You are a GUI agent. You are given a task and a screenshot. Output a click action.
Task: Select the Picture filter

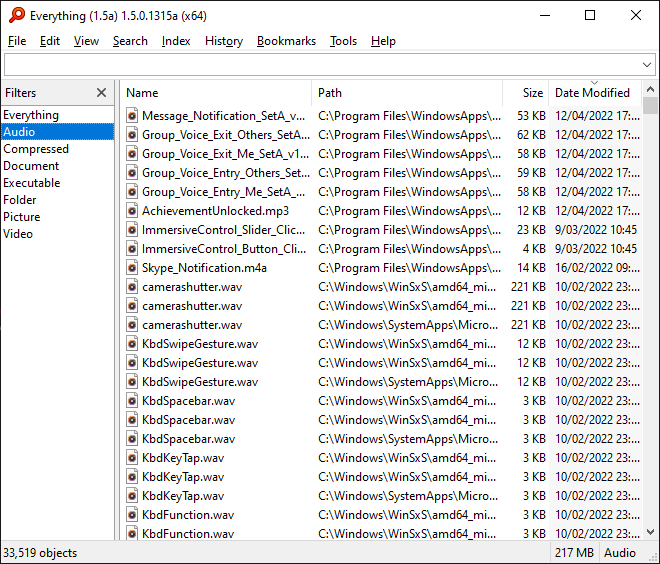(57, 217)
